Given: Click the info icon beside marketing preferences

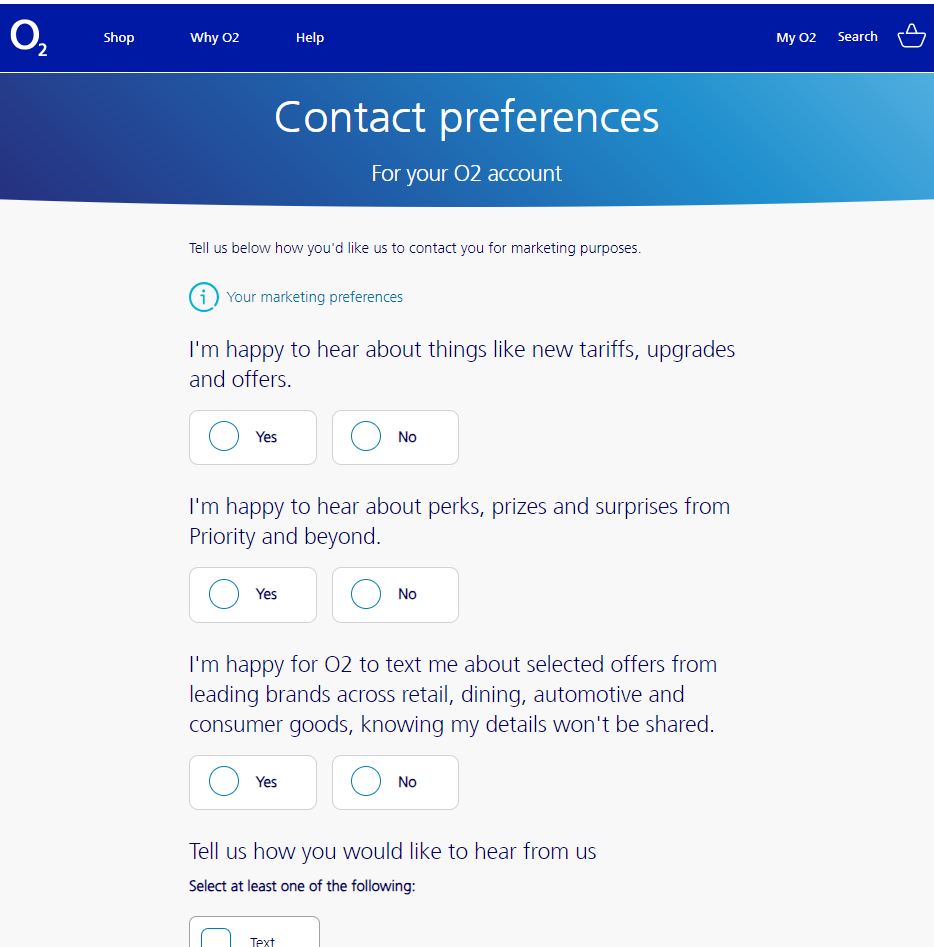Looking at the screenshot, I should pos(204,297).
